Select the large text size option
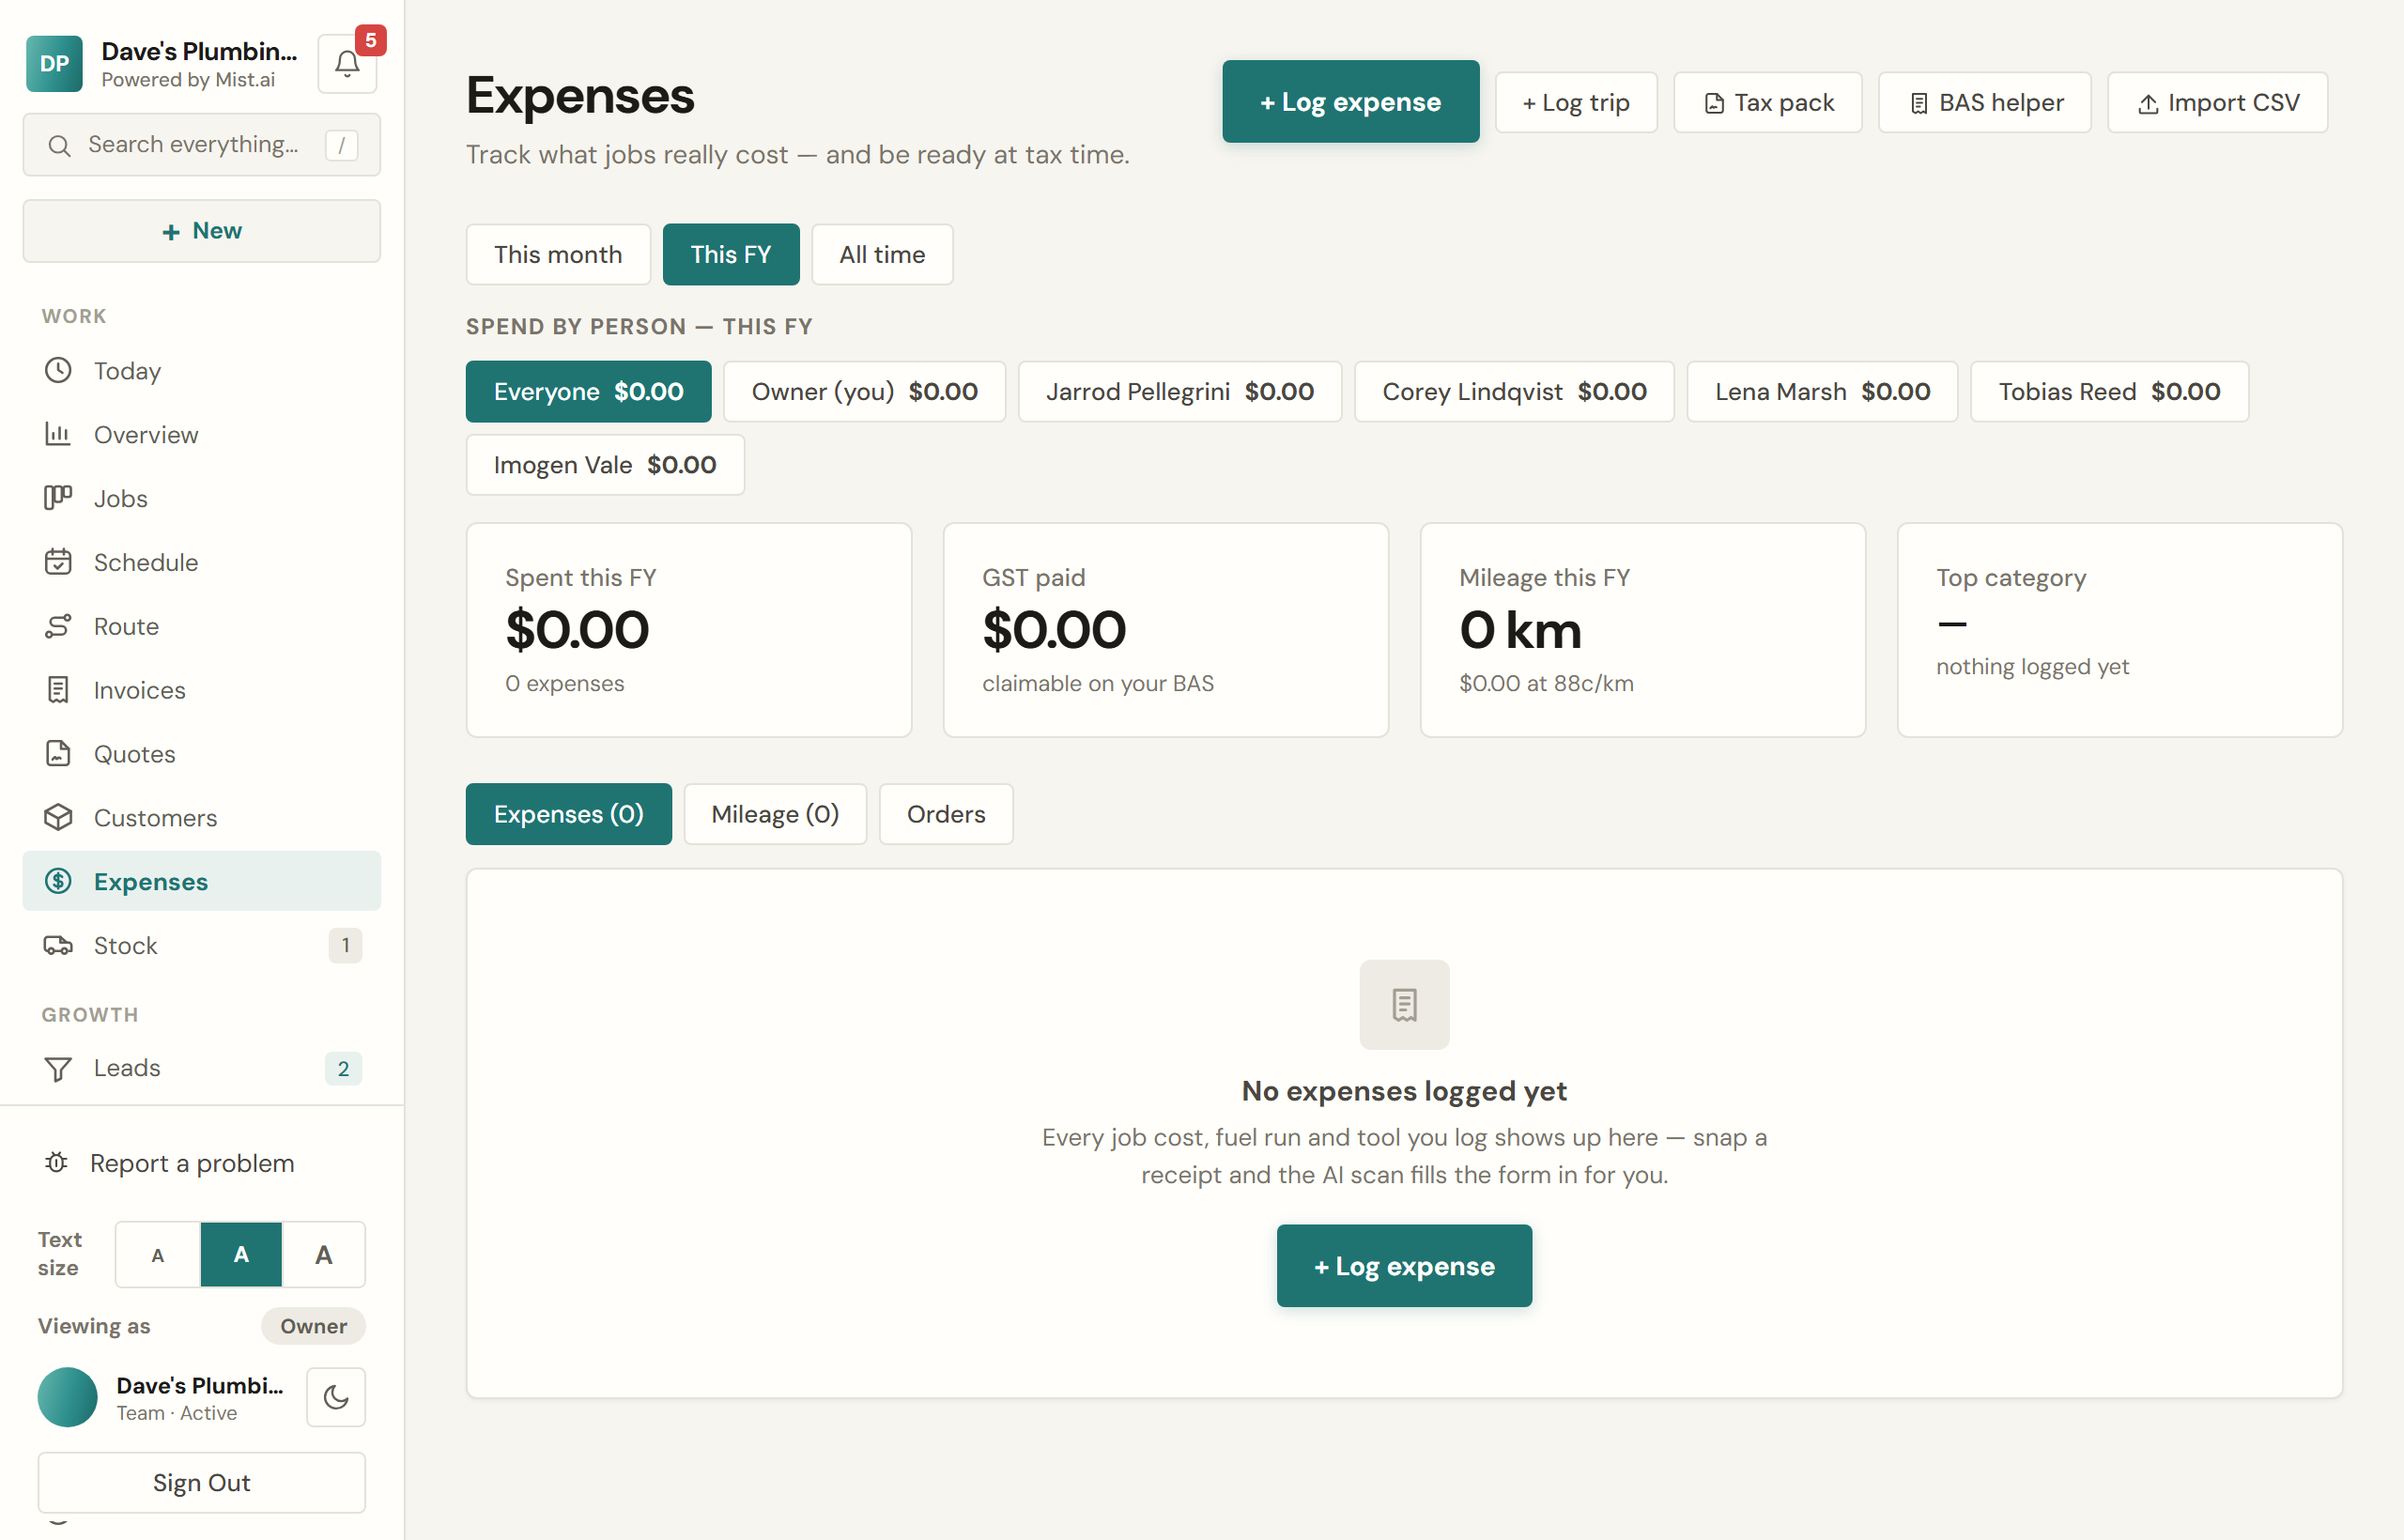Viewport: 2404px width, 1540px height. (324, 1255)
